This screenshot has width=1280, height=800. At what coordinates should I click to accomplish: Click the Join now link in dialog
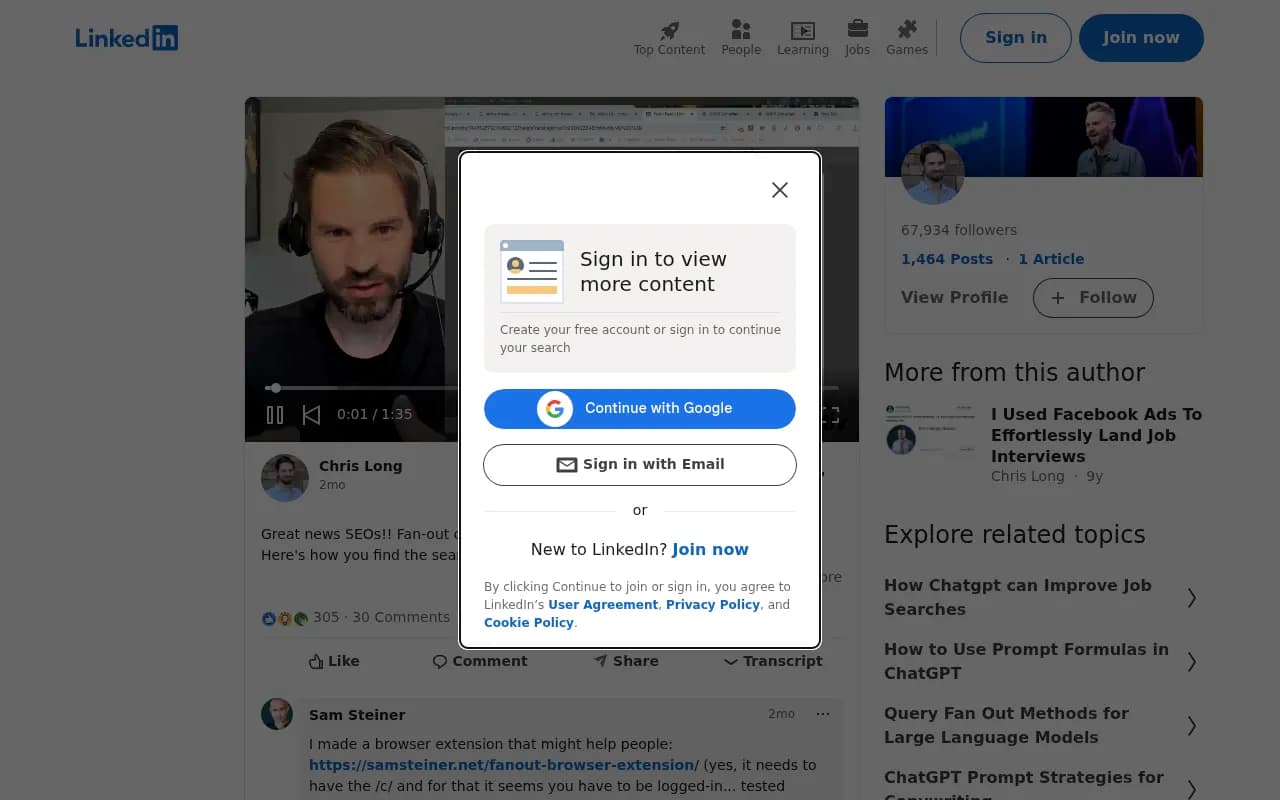click(710, 549)
